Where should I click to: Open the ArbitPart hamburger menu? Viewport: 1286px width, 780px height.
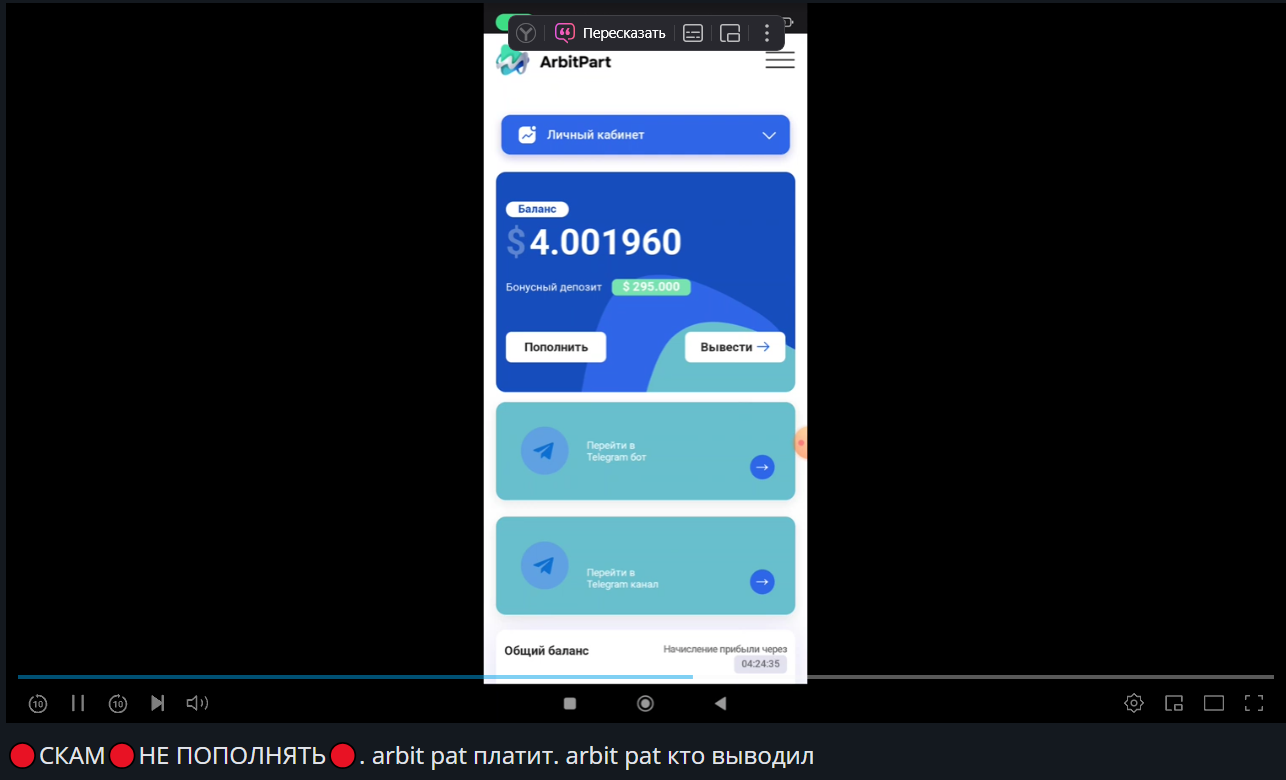click(780, 61)
